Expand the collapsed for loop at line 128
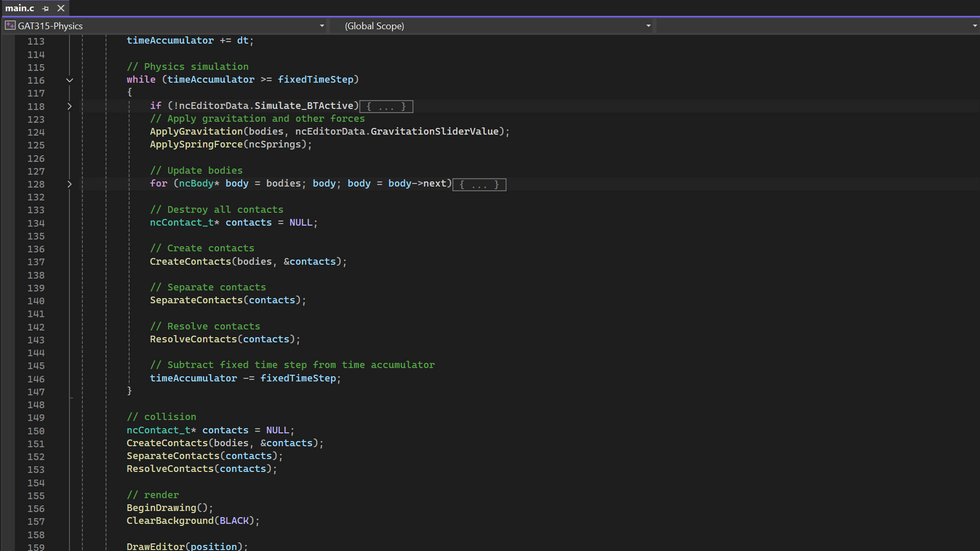Viewport: 980px width, 551px height. pyautogui.click(x=69, y=184)
